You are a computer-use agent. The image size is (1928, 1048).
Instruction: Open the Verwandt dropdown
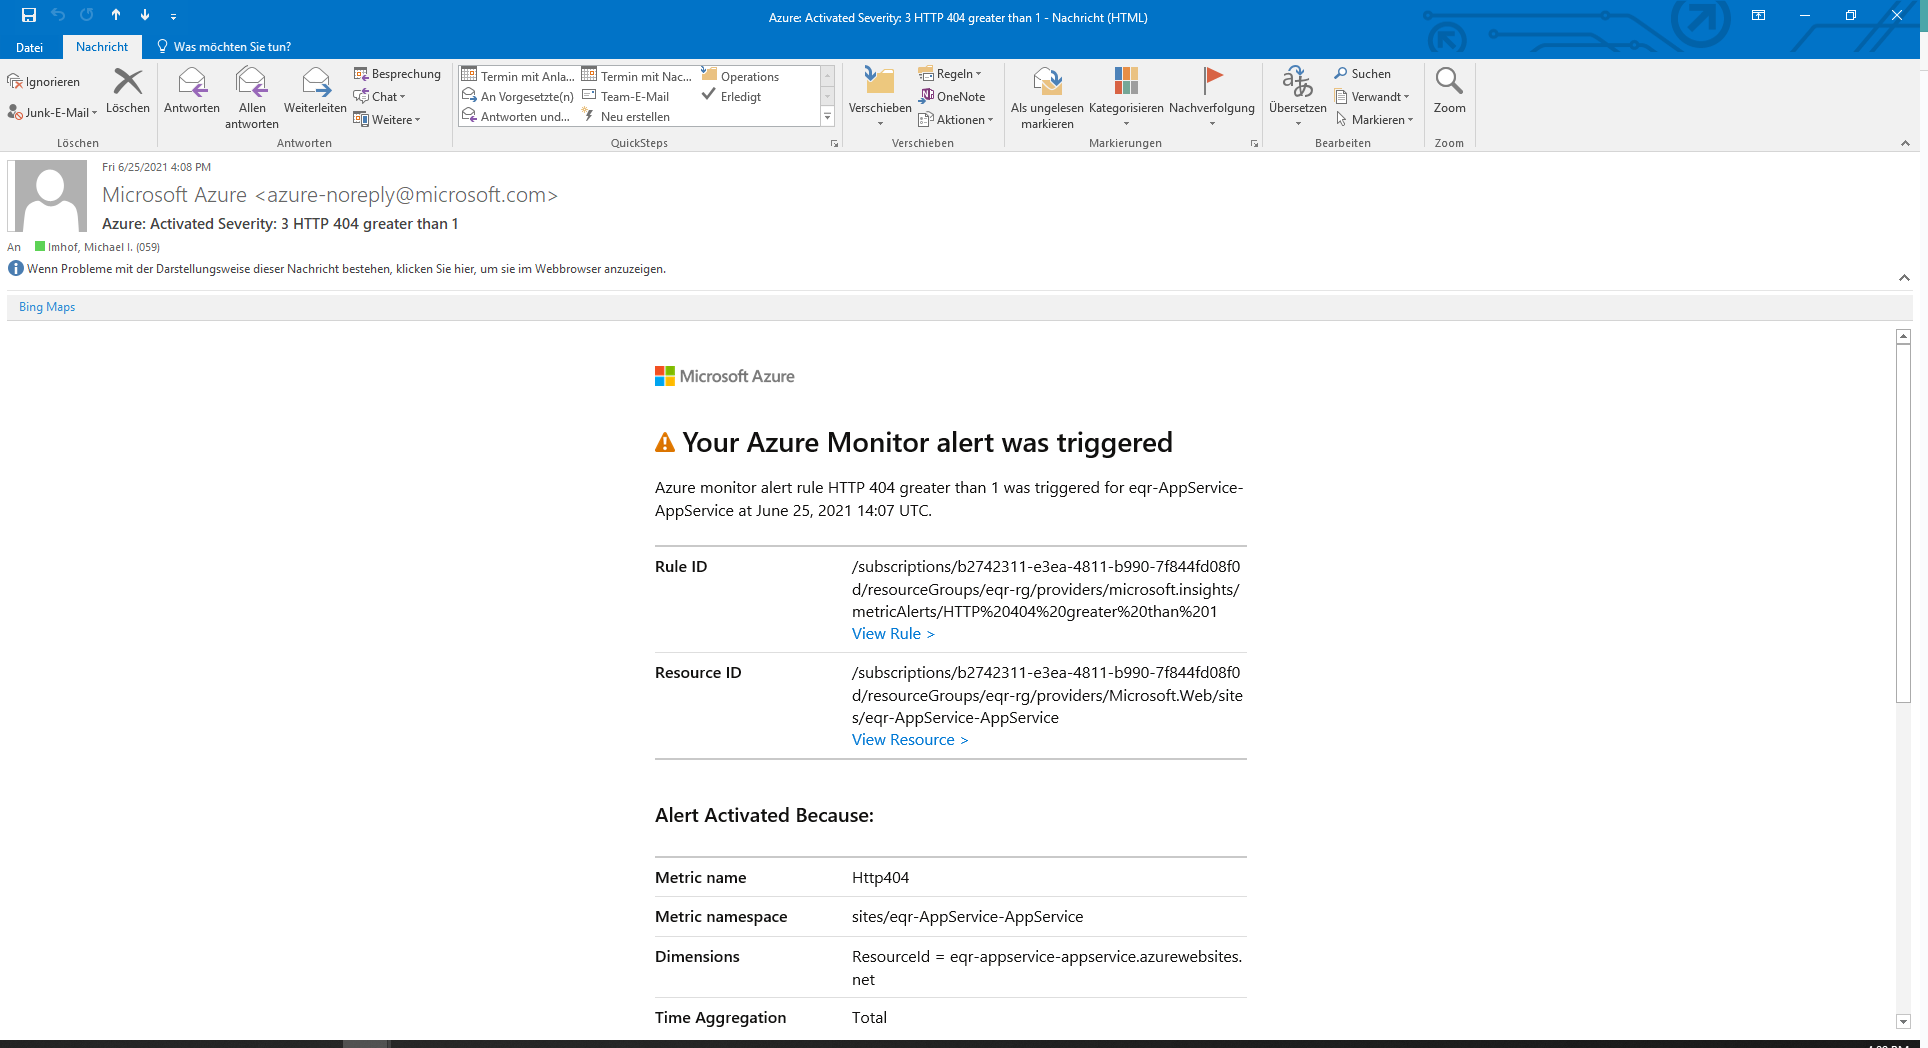1372,97
